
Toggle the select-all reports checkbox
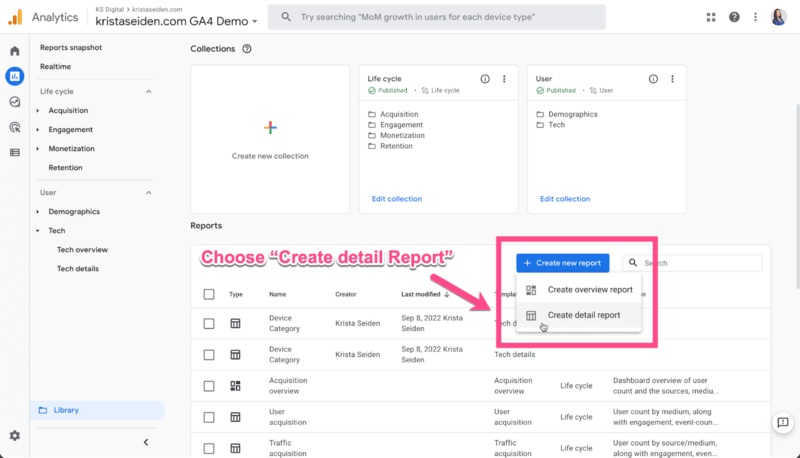pos(209,294)
